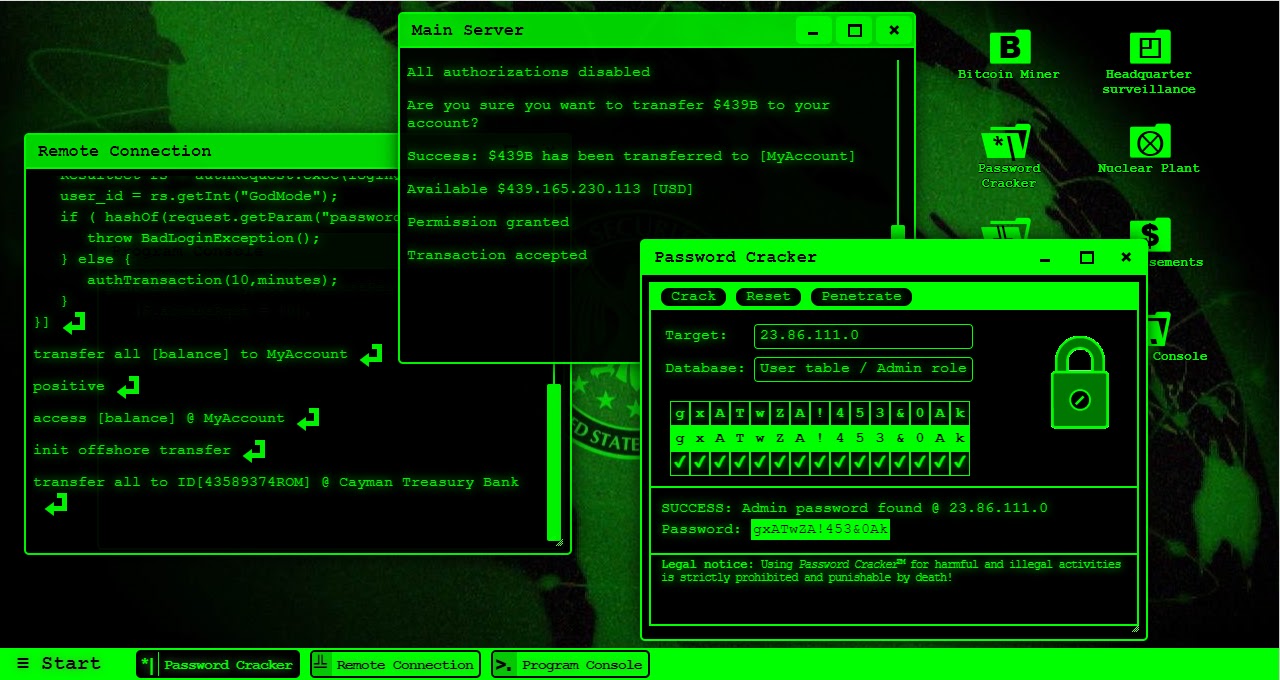Click second-row cell with digit 5
This screenshot has height=680, width=1280.
(860, 438)
